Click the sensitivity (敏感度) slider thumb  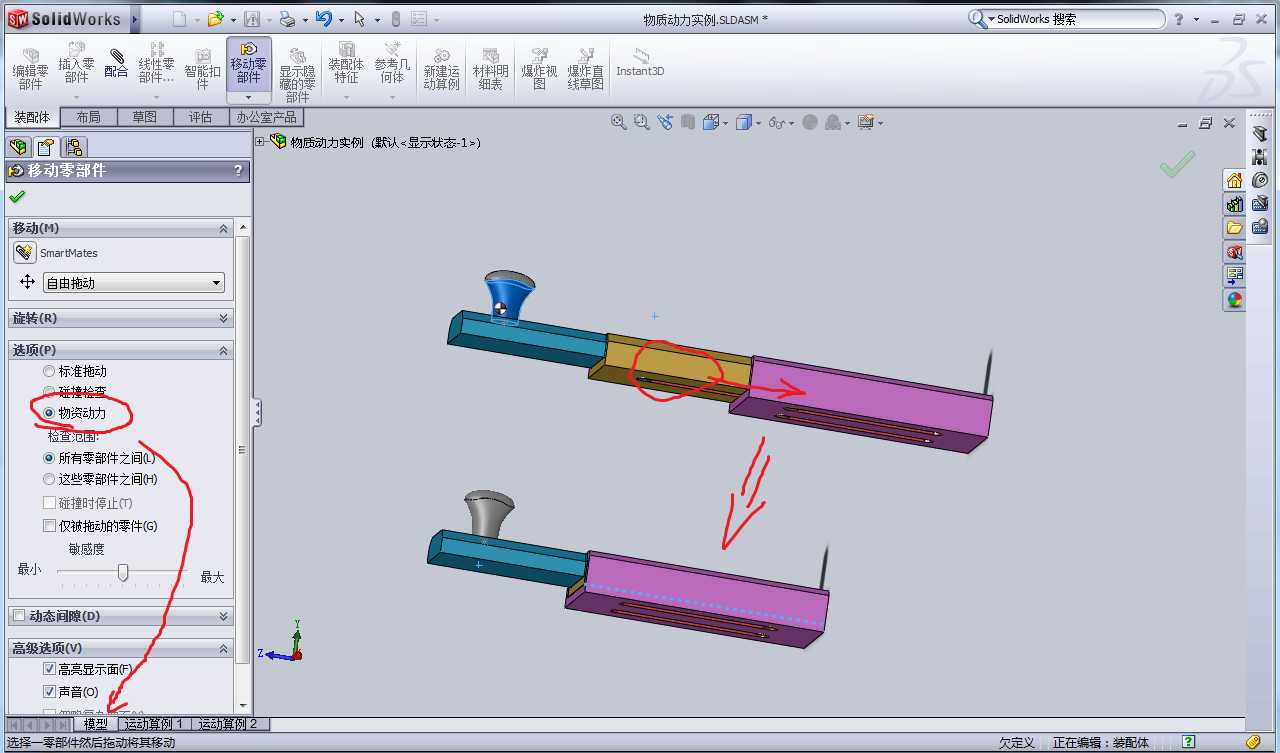[x=123, y=572]
